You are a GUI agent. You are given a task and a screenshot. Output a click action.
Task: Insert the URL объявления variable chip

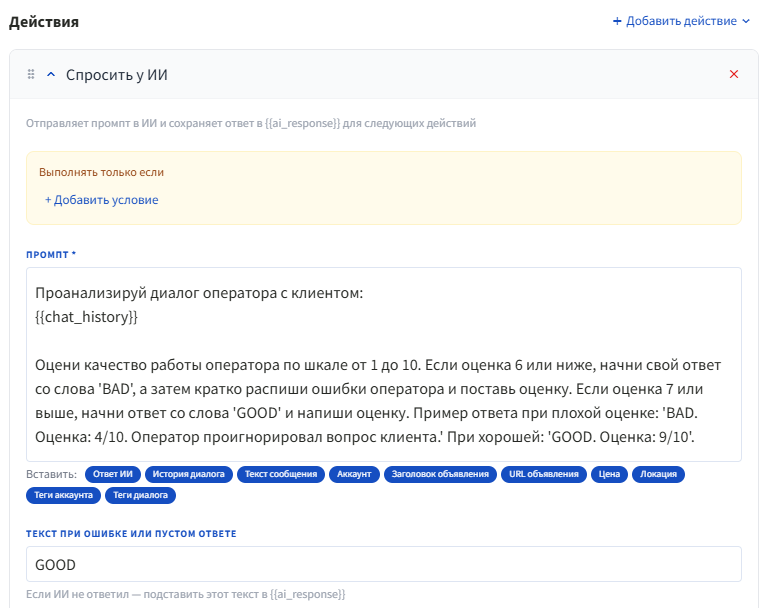(x=544, y=474)
